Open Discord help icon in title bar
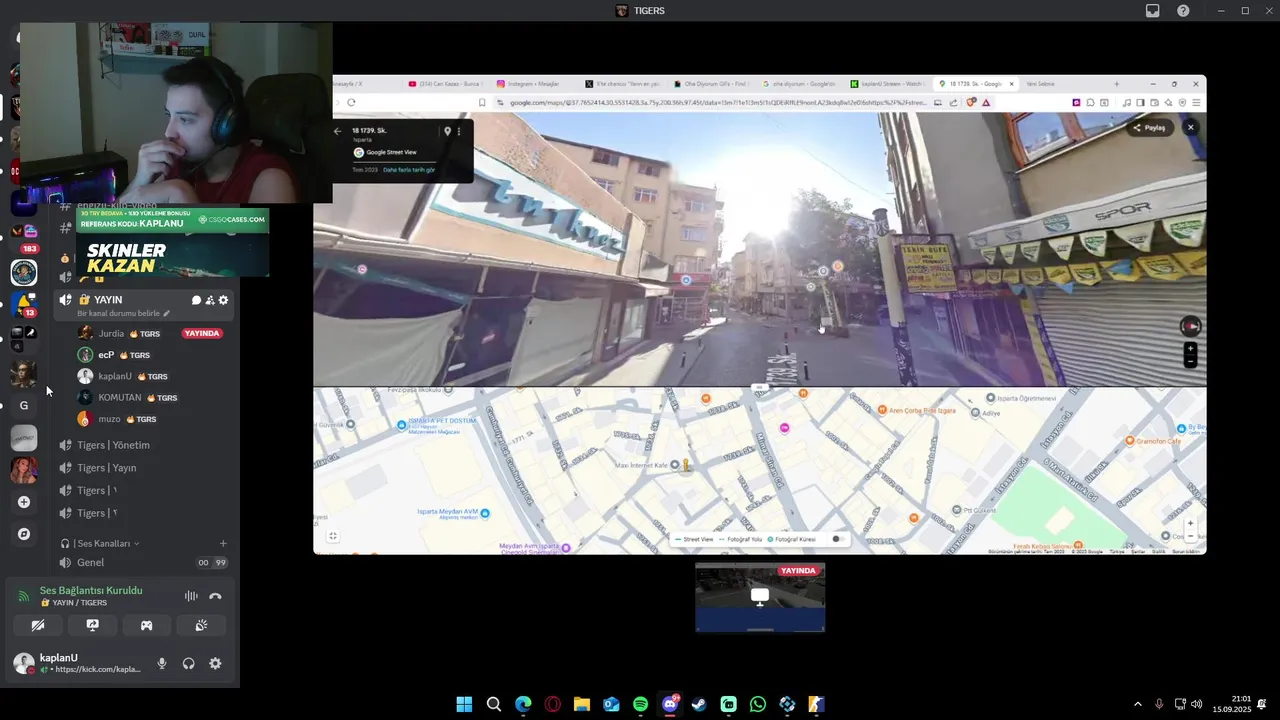Image resolution: width=1280 pixels, height=720 pixels. pyautogui.click(x=1183, y=10)
